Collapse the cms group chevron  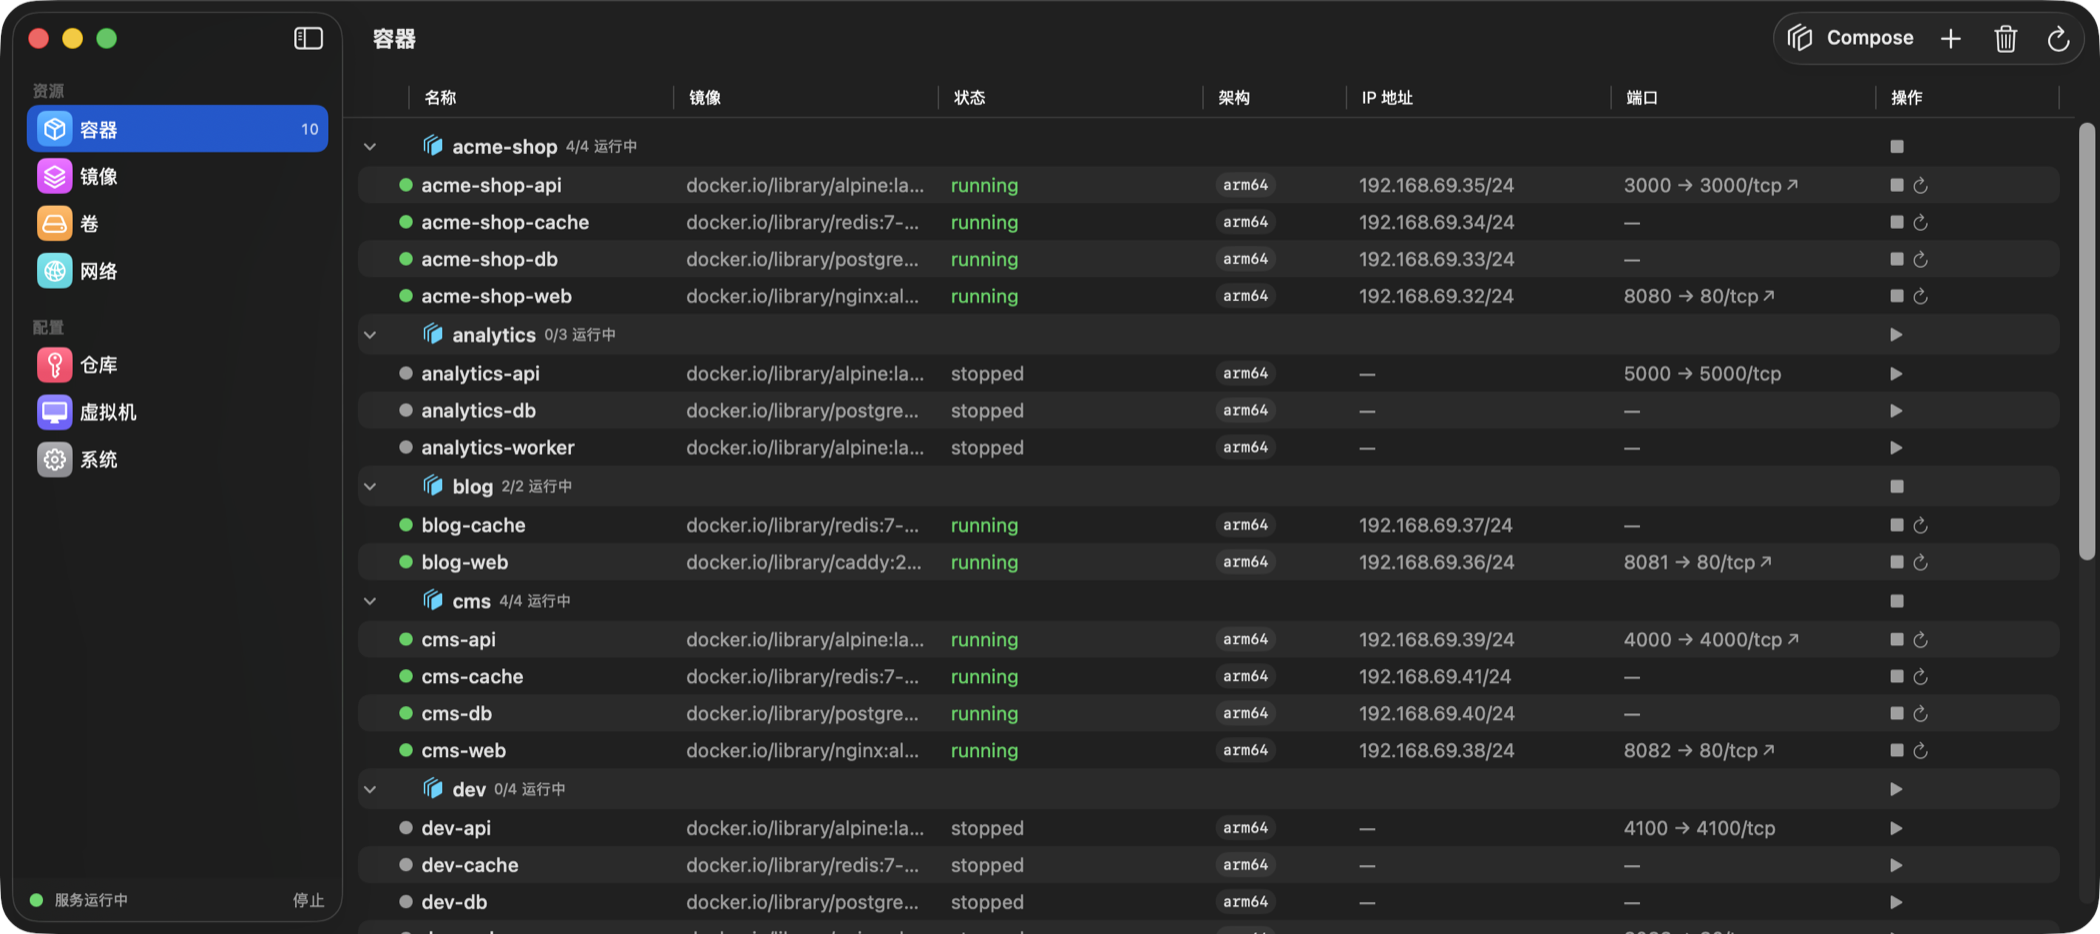[370, 601]
